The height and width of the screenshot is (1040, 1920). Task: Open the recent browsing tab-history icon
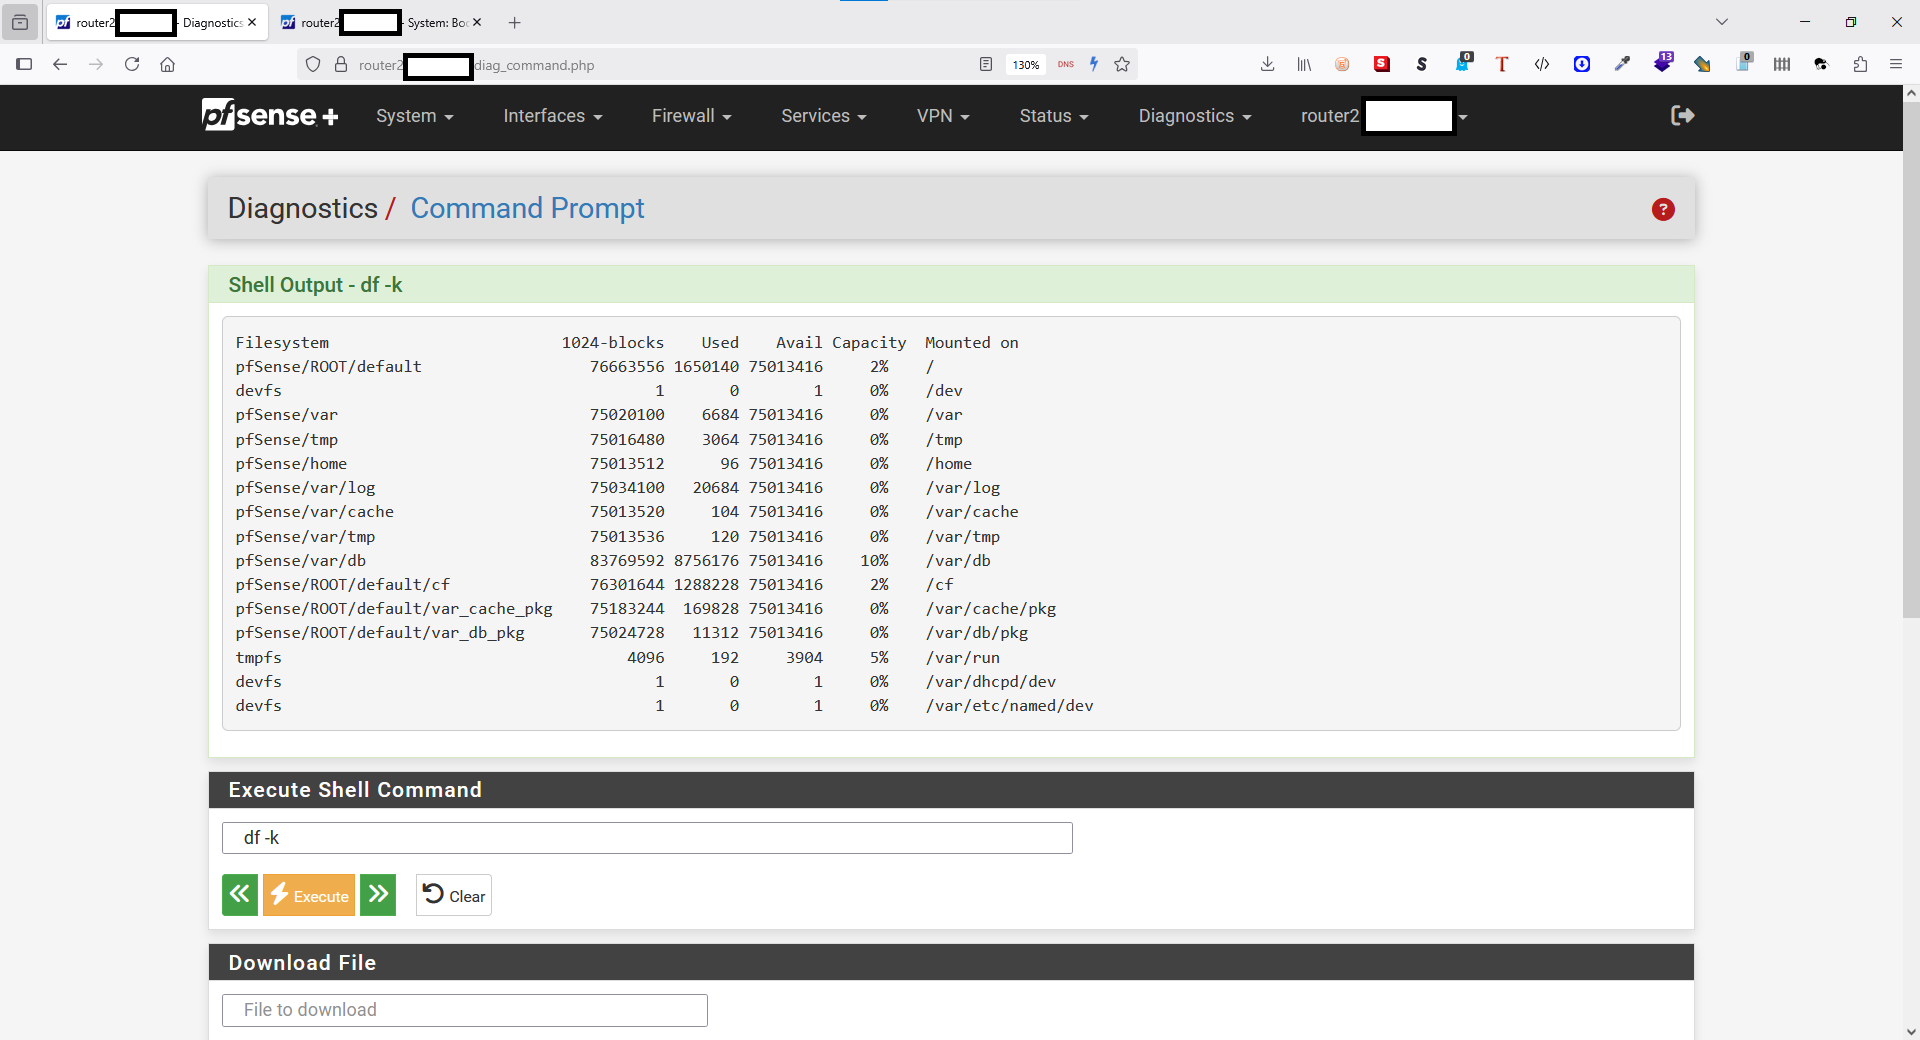point(20,22)
